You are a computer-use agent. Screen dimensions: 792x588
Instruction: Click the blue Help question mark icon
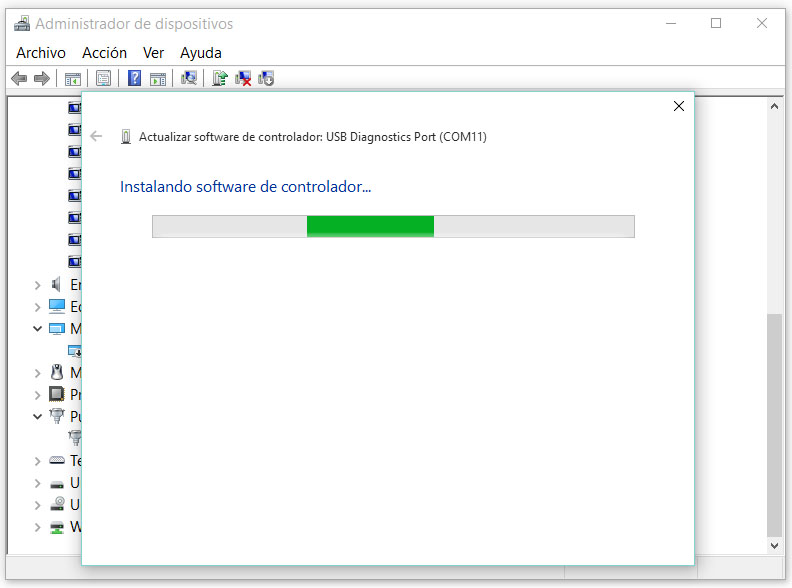coord(134,78)
